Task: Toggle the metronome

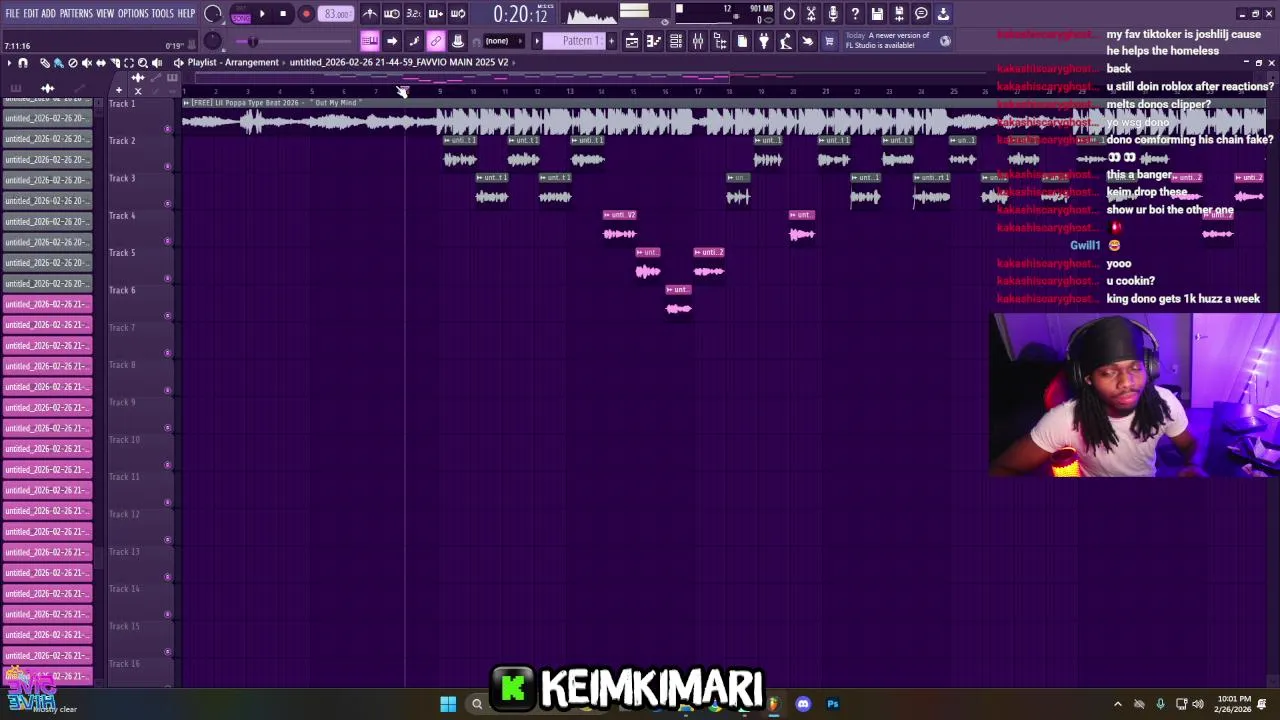Action: click(370, 14)
